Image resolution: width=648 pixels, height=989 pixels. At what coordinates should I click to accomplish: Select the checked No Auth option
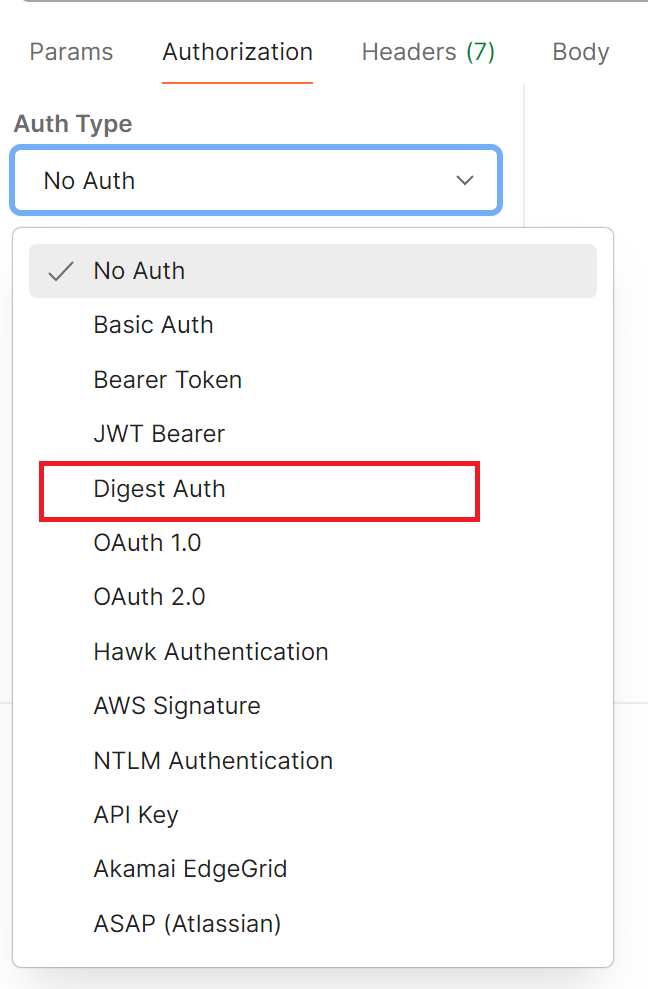139,271
